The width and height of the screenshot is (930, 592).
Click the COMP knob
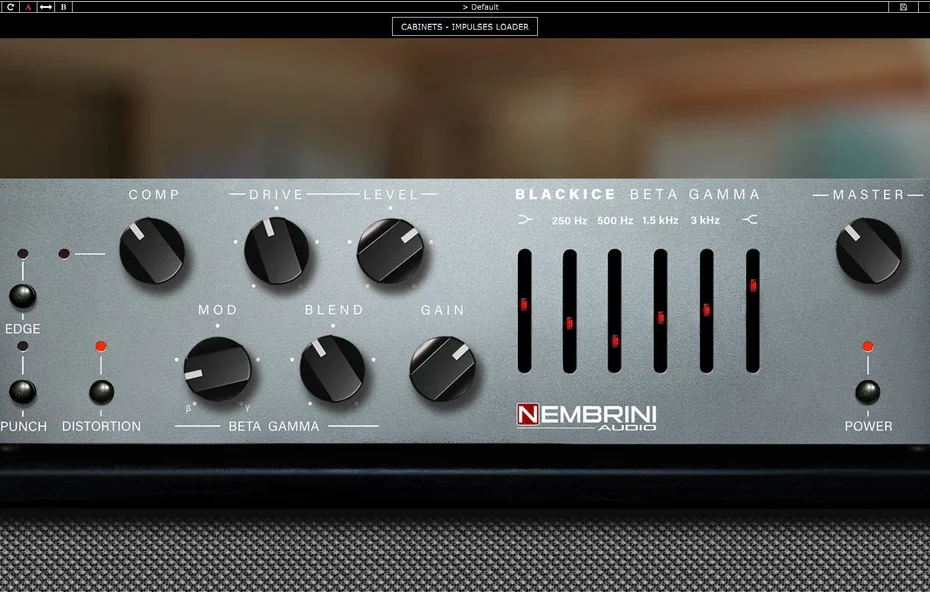152,252
